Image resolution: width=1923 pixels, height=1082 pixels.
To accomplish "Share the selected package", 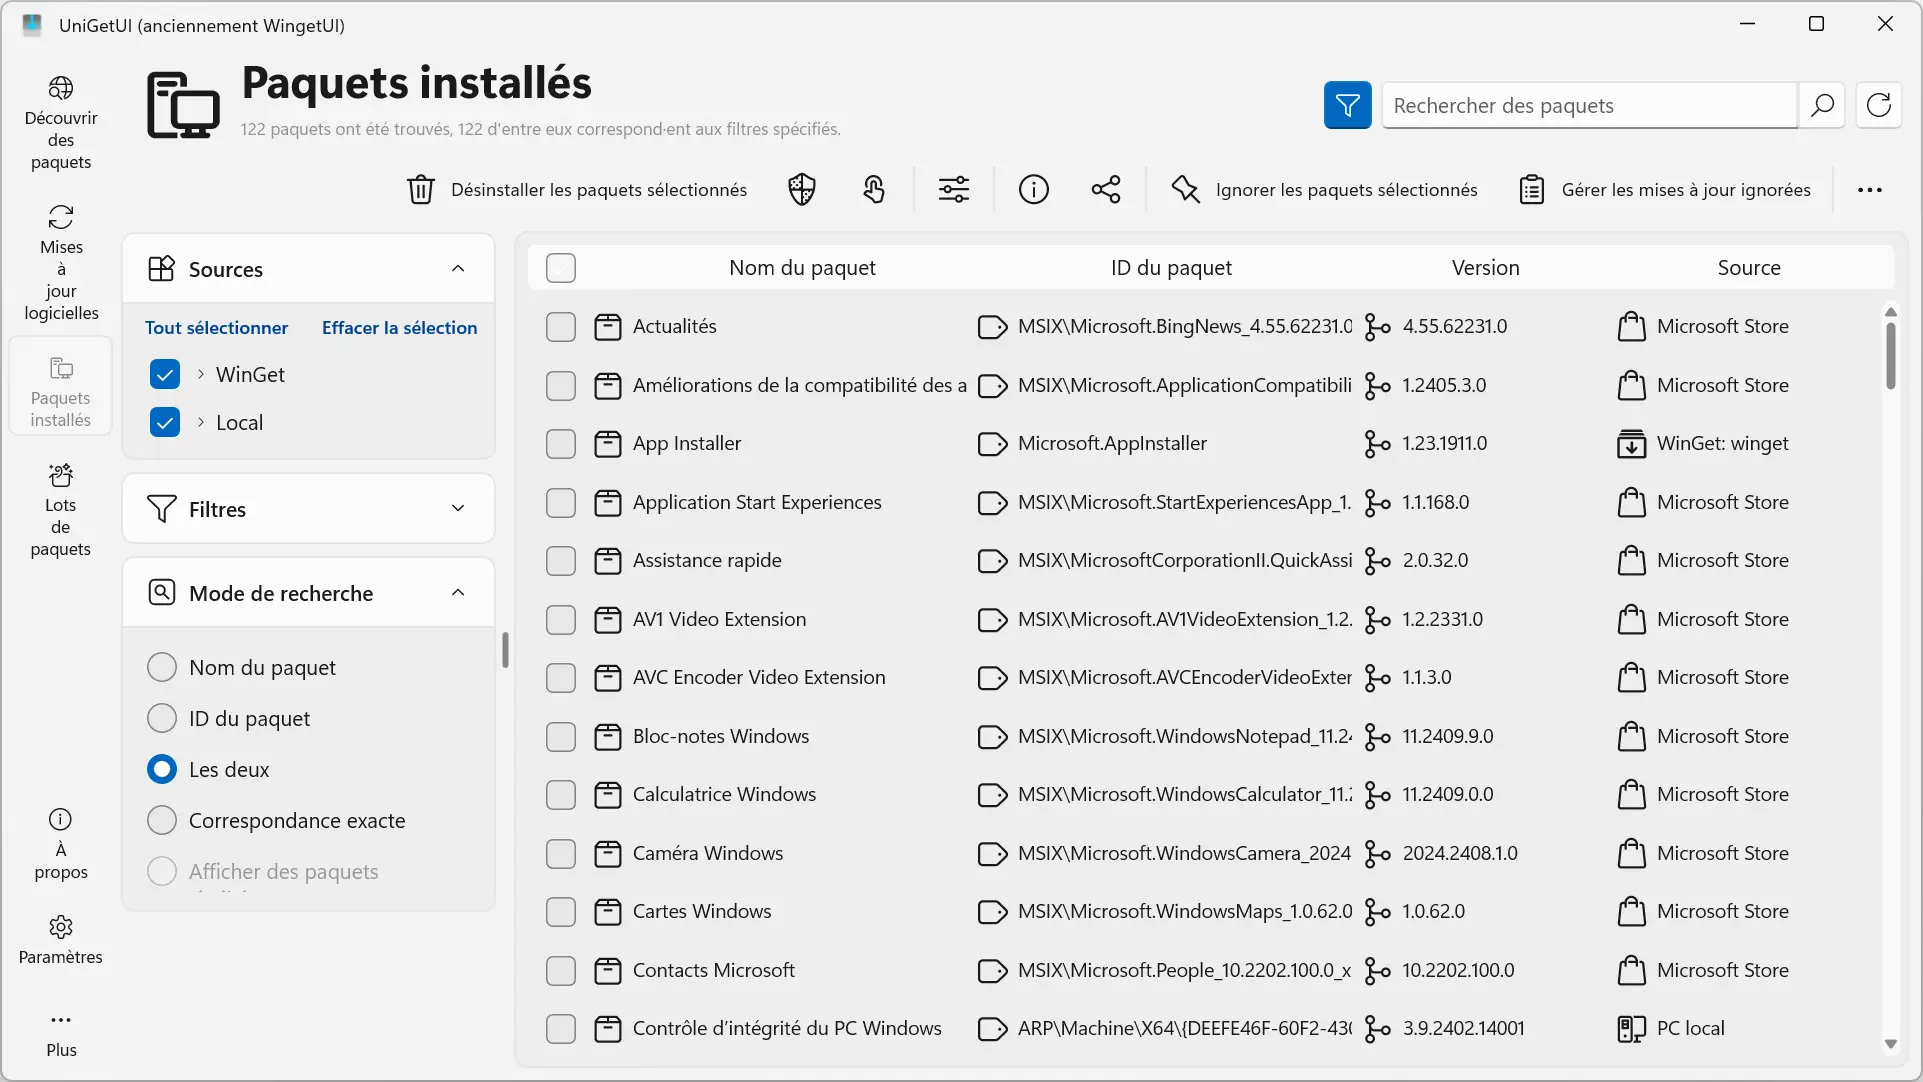I will tap(1106, 189).
